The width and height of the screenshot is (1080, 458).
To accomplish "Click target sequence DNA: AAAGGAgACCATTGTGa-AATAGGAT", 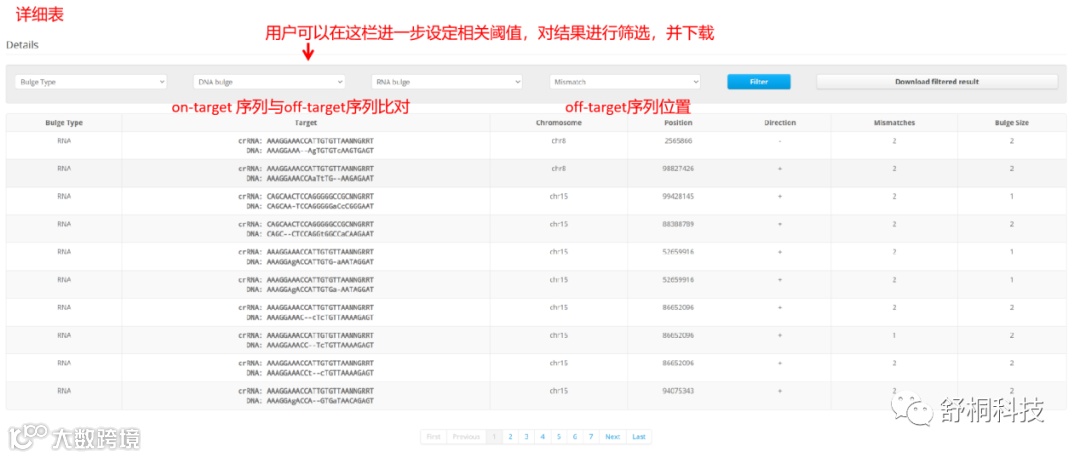I will click(309, 289).
